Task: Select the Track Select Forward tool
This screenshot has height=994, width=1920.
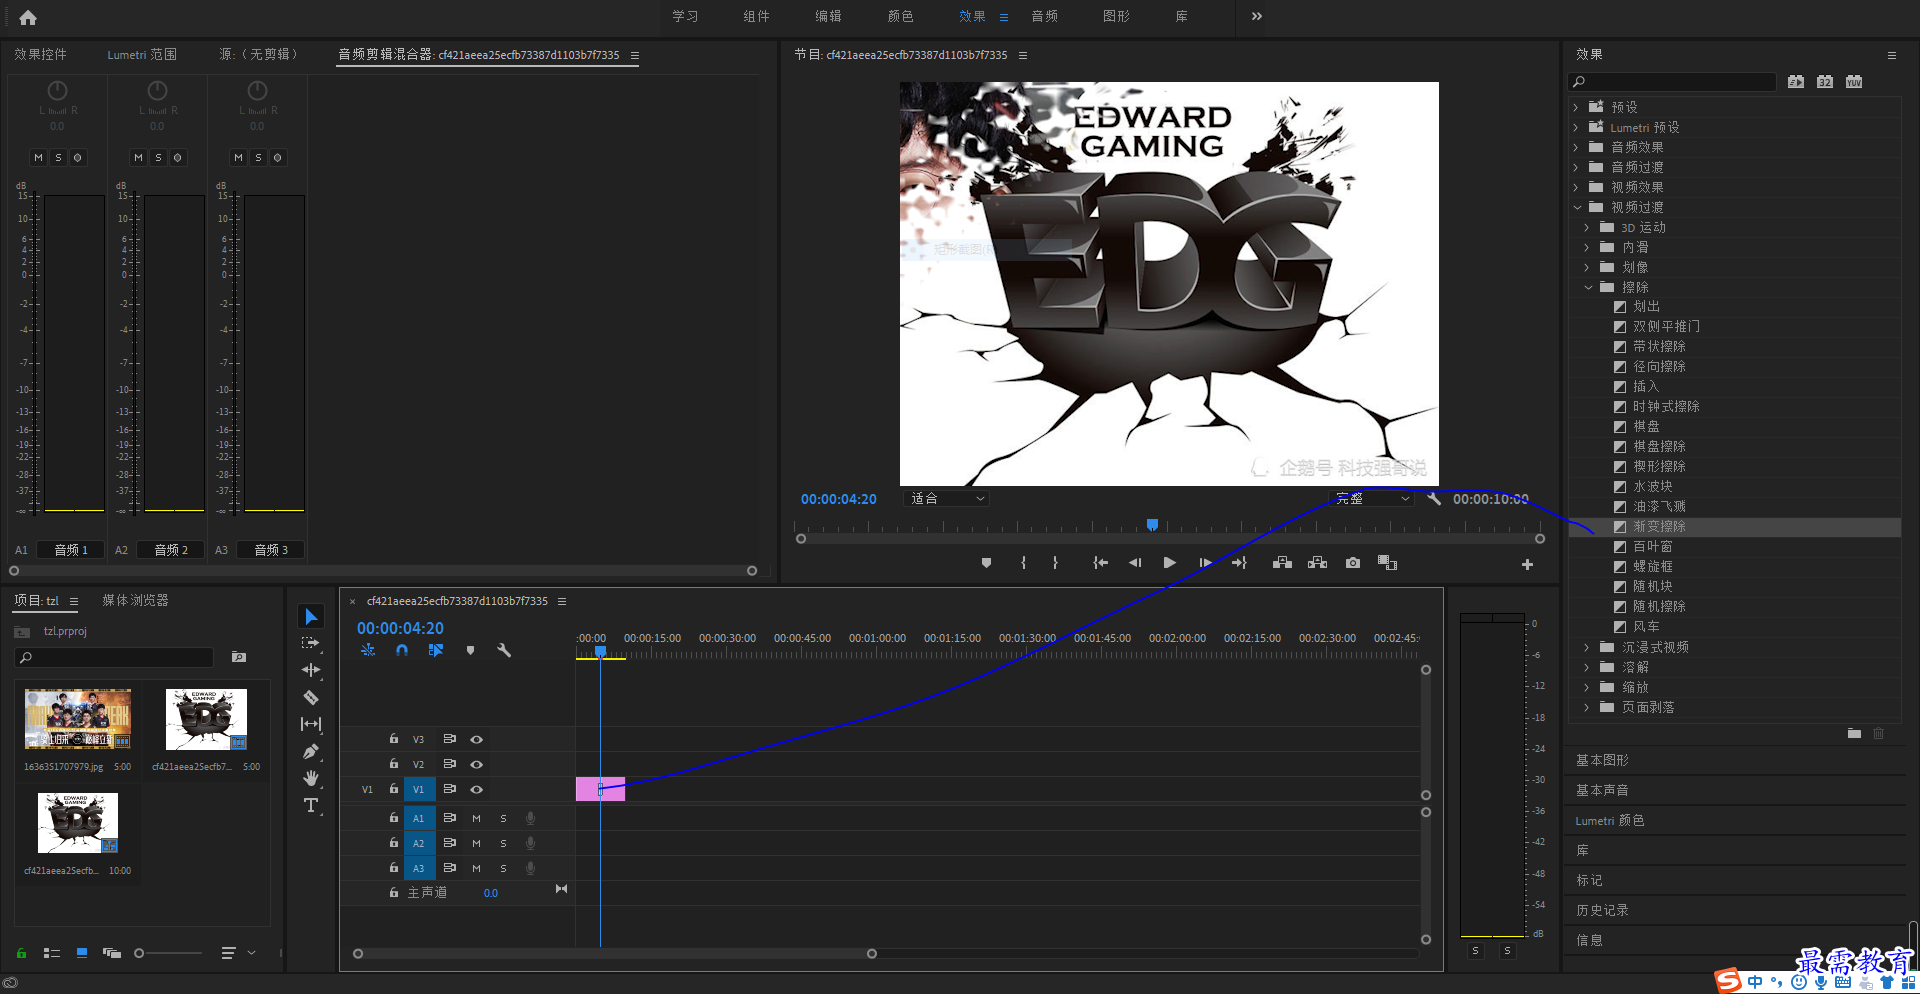Action: click(311, 643)
